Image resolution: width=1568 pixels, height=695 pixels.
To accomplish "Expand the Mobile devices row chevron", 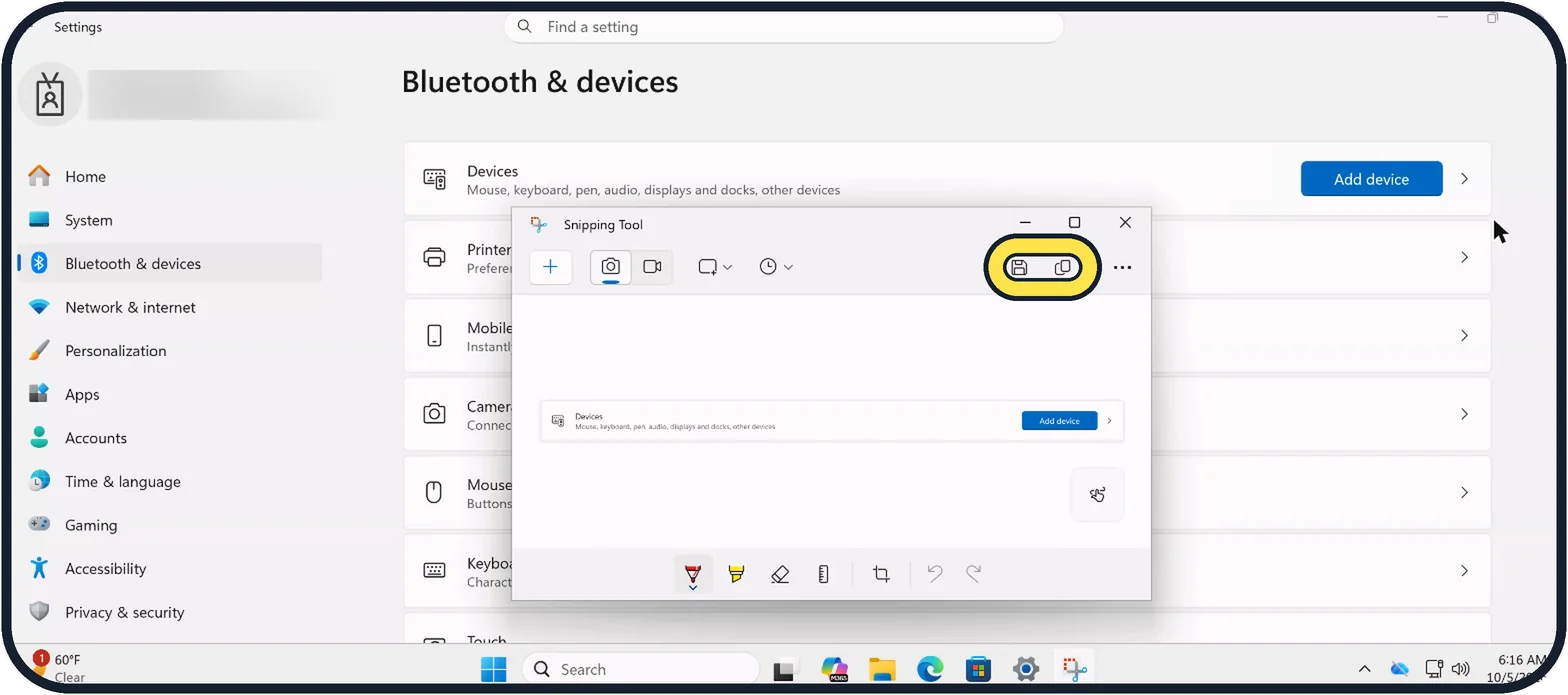I will pos(1464,336).
